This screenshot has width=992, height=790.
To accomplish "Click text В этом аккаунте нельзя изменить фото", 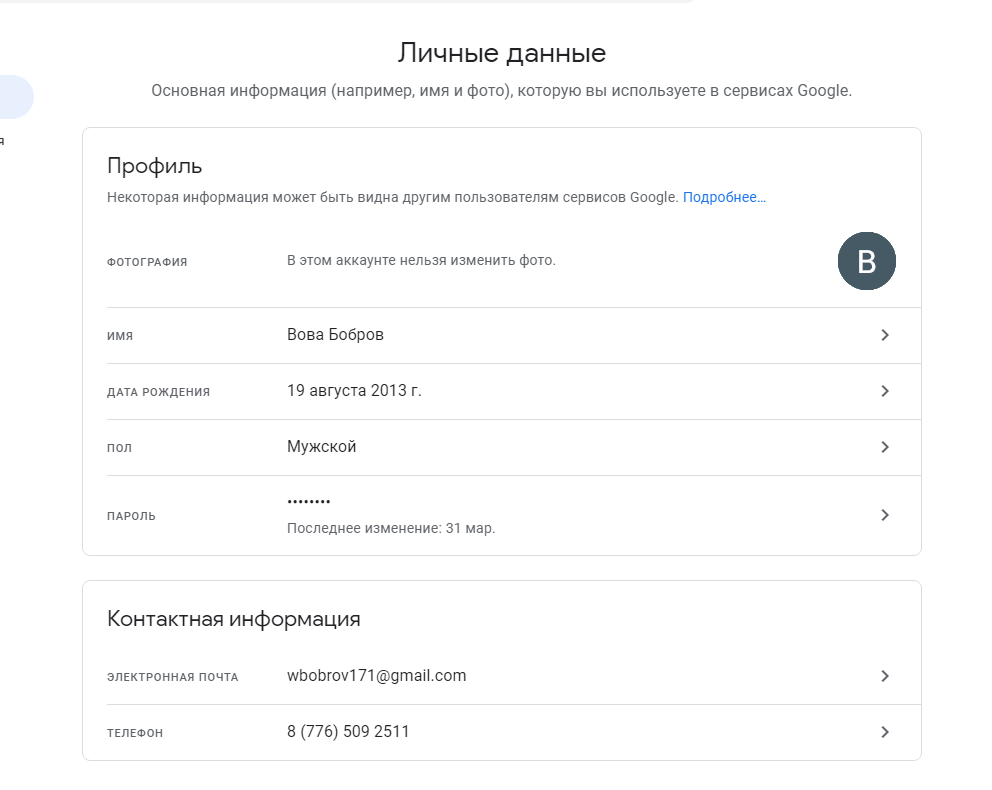I will click(421, 261).
